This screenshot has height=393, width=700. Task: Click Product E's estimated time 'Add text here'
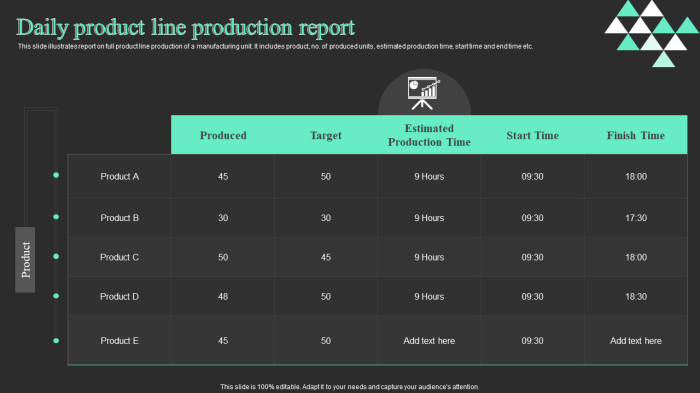pos(429,341)
